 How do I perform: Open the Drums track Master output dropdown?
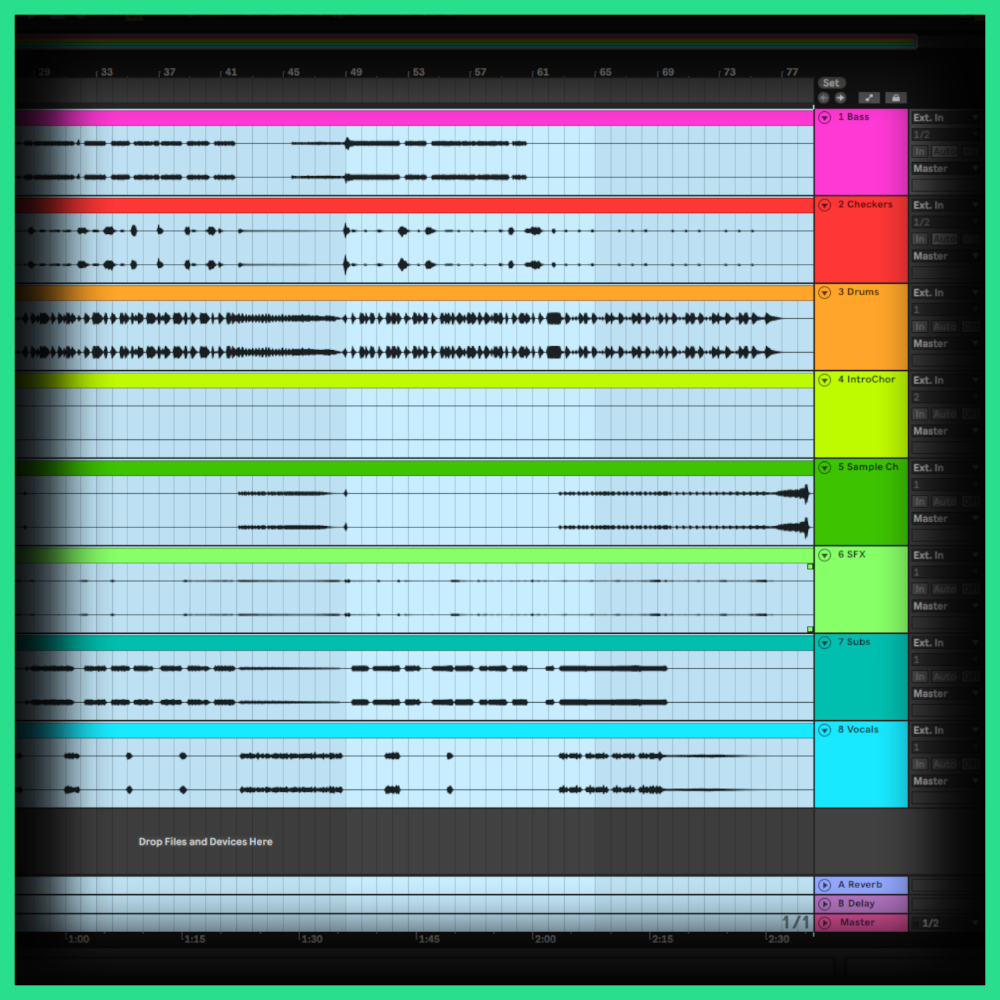click(x=945, y=344)
